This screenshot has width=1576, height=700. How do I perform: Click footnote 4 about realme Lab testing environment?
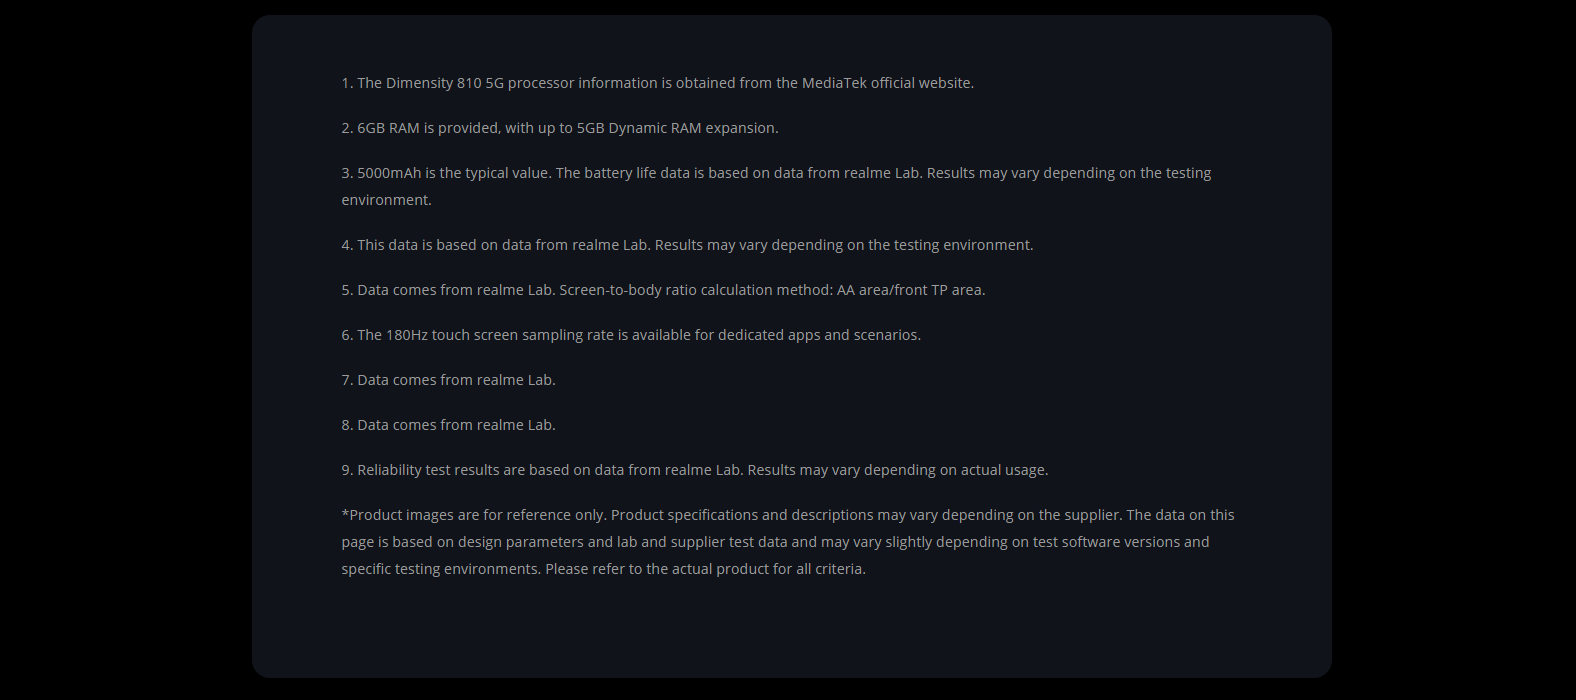tap(687, 245)
